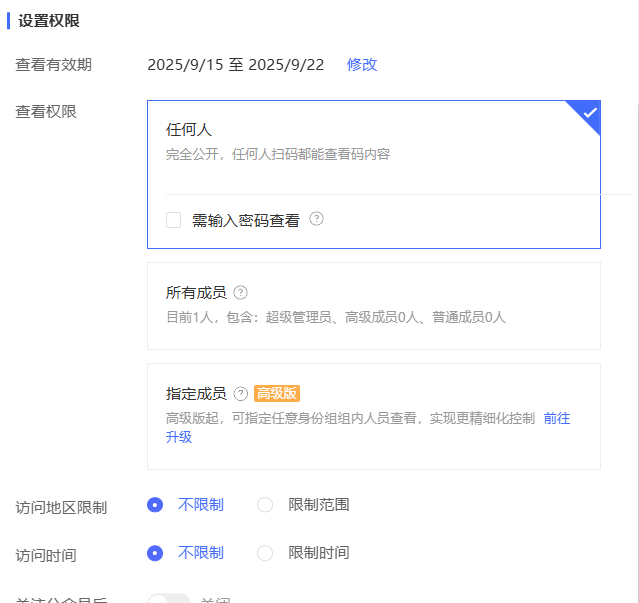Toggle the 关注公众号后 switch at bottom
Image resolution: width=639 pixels, height=603 pixels.
coord(168,600)
